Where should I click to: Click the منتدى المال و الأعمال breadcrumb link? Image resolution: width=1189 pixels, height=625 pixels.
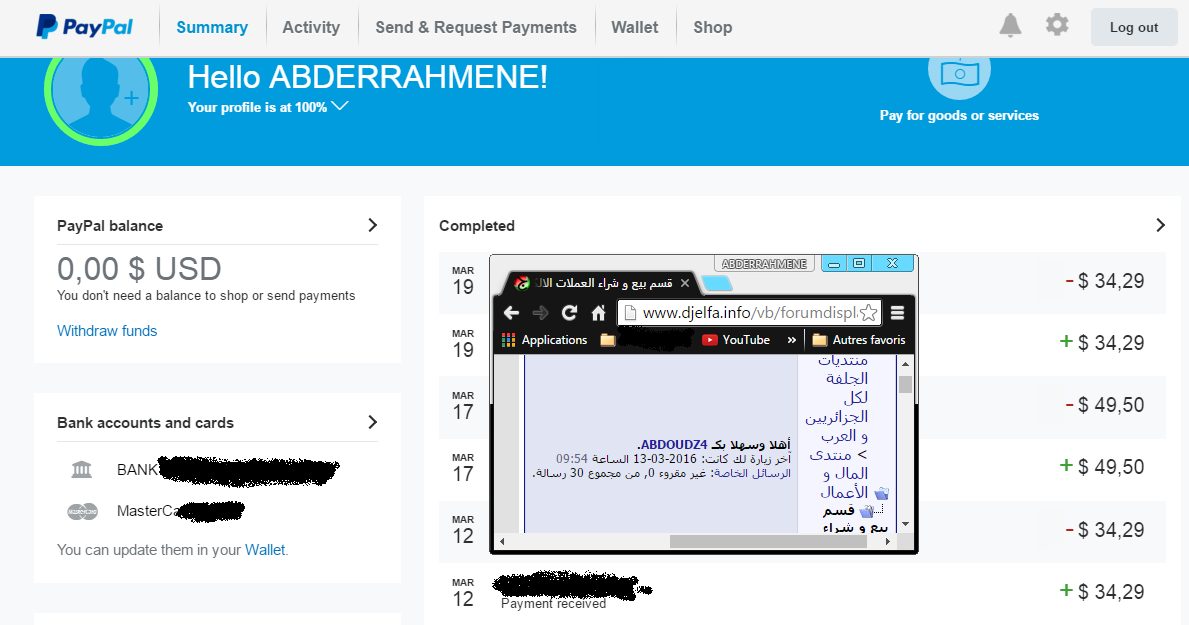click(x=840, y=474)
